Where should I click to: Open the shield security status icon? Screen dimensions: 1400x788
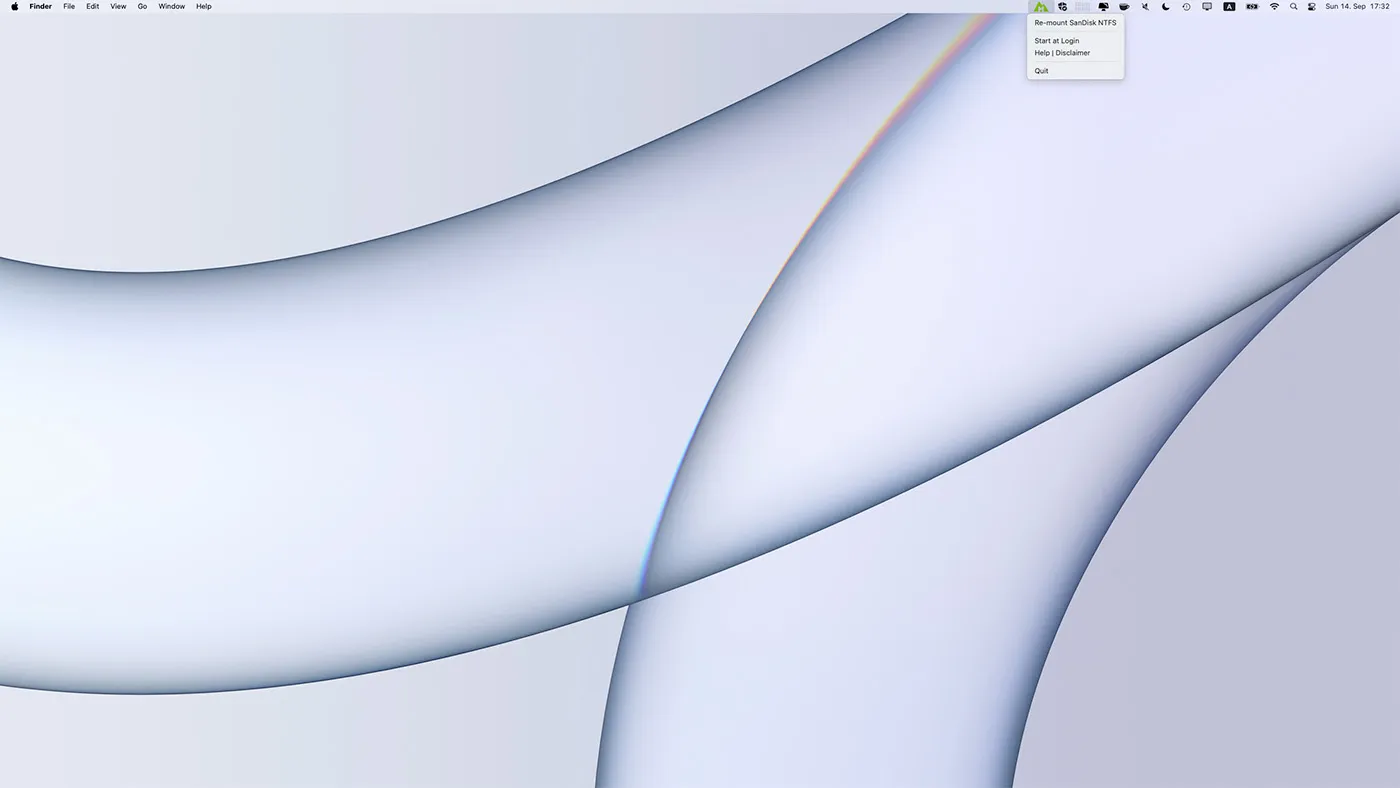[1062, 7]
